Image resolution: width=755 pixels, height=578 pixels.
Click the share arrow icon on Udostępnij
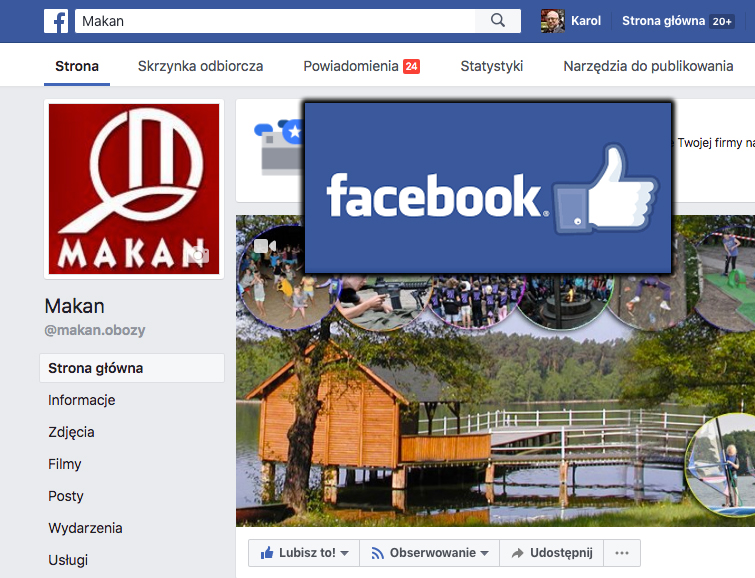click(518, 553)
